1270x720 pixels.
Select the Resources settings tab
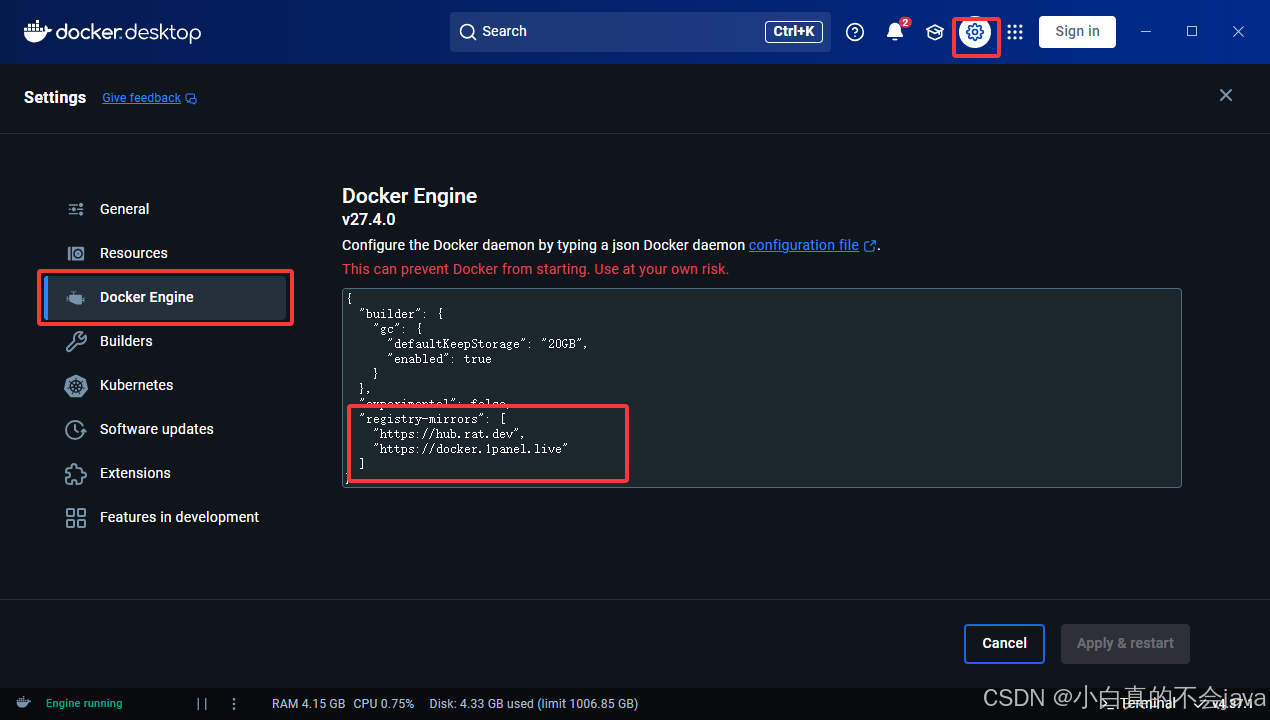tap(166, 253)
